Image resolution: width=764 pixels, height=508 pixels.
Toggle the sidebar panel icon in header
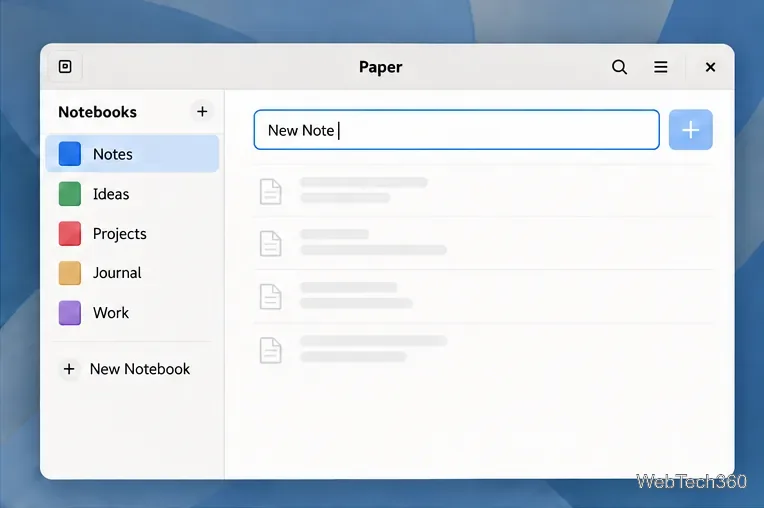click(65, 67)
